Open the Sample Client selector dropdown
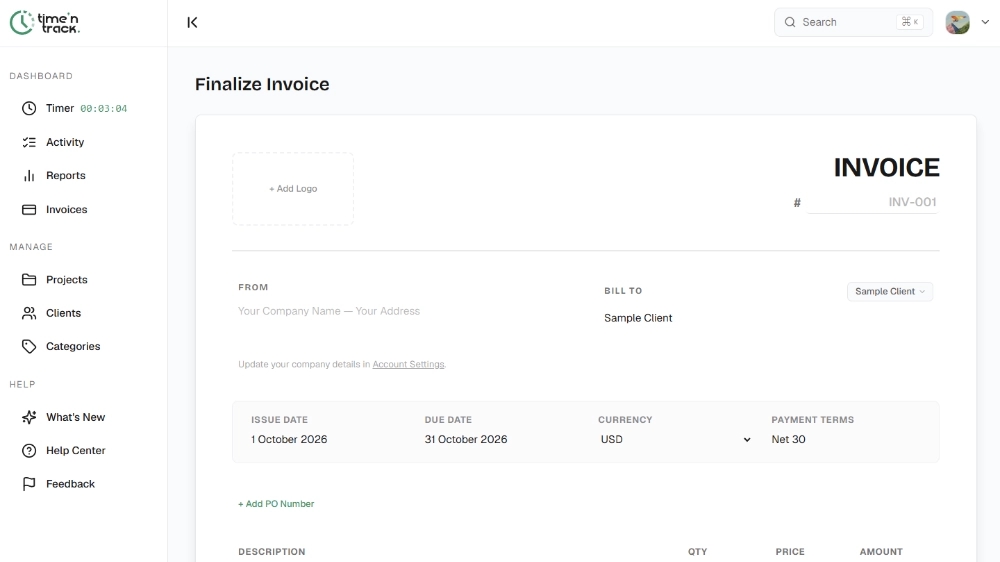 (890, 292)
